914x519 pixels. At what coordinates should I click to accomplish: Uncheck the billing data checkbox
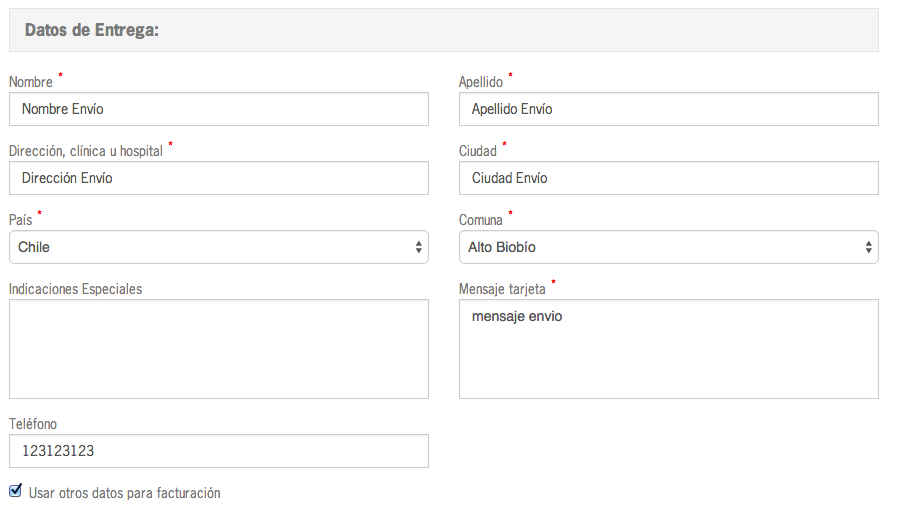pyautogui.click(x=15, y=491)
